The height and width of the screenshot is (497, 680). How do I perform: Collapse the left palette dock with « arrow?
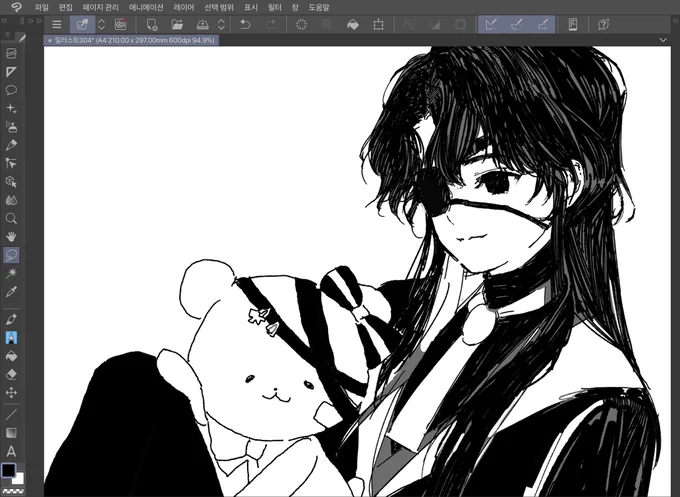click(x=4, y=20)
